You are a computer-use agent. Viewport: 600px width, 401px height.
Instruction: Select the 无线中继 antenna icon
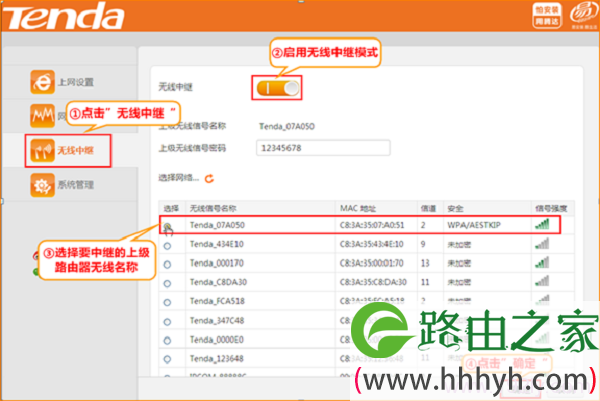point(42,150)
